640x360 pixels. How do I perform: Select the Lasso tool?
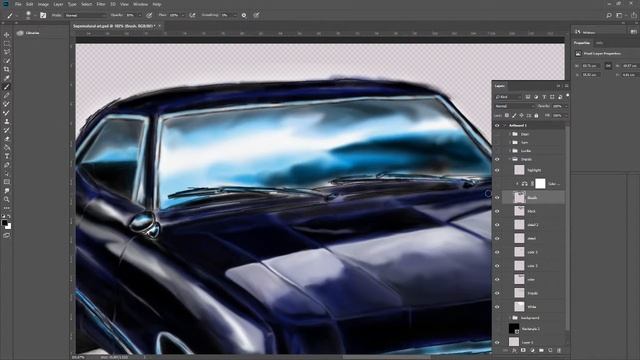pos(7,52)
